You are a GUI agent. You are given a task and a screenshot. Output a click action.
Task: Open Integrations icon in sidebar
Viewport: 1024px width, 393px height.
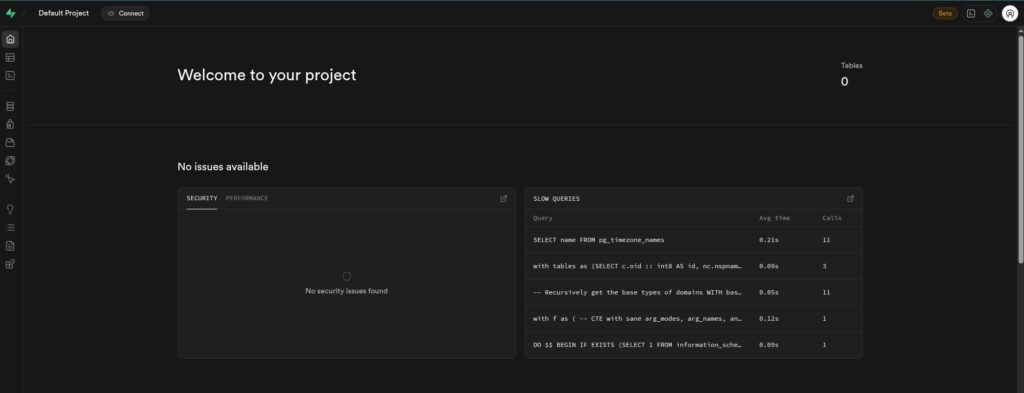(10, 264)
